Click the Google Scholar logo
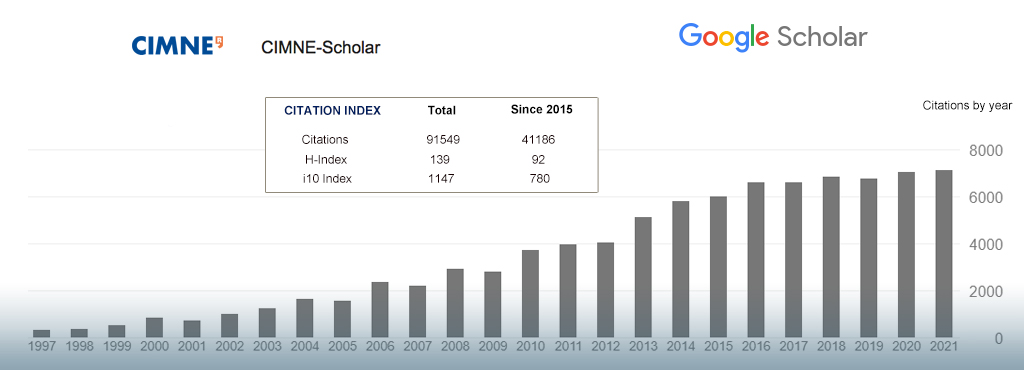The width and height of the screenshot is (1024, 370). click(773, 38)
